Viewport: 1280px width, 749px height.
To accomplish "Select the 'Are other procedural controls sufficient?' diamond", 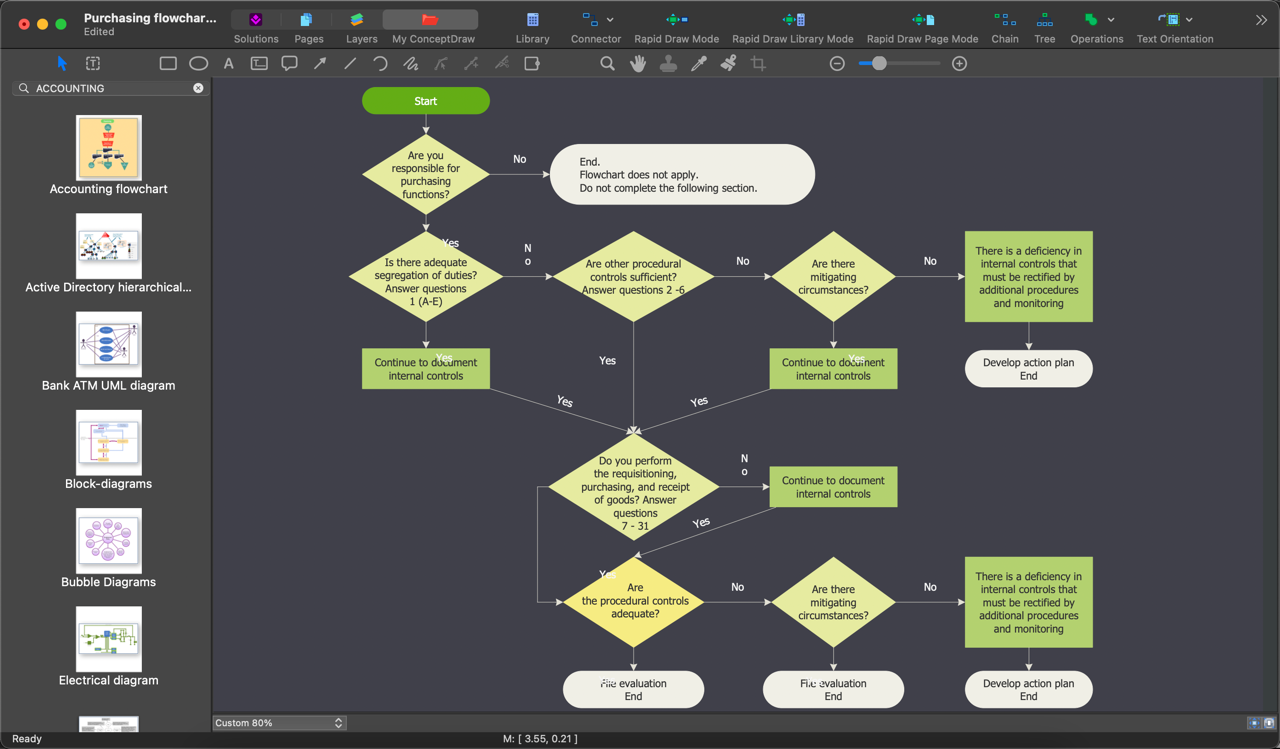I will 634,277.
